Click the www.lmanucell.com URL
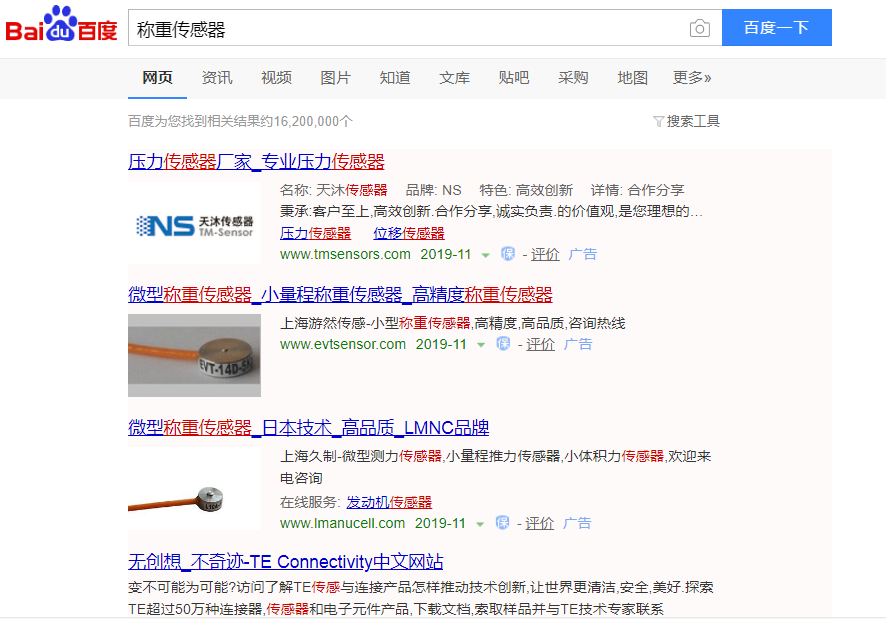 click(x=342, y=523)
